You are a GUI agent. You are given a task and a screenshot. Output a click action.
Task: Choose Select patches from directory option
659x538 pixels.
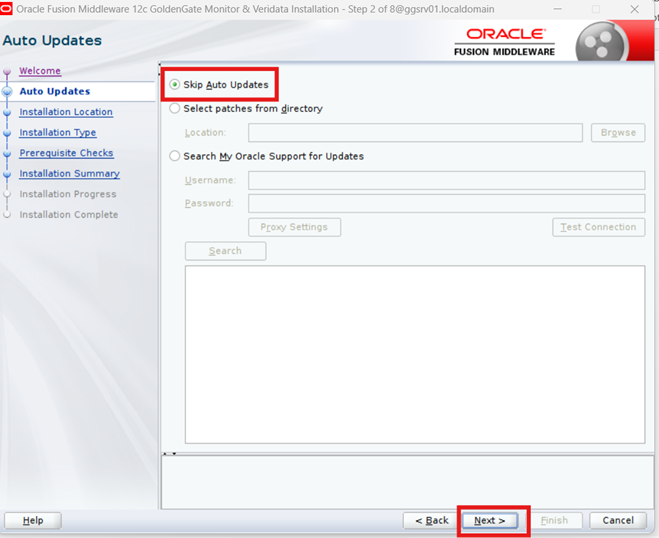[x=175, y=109]
